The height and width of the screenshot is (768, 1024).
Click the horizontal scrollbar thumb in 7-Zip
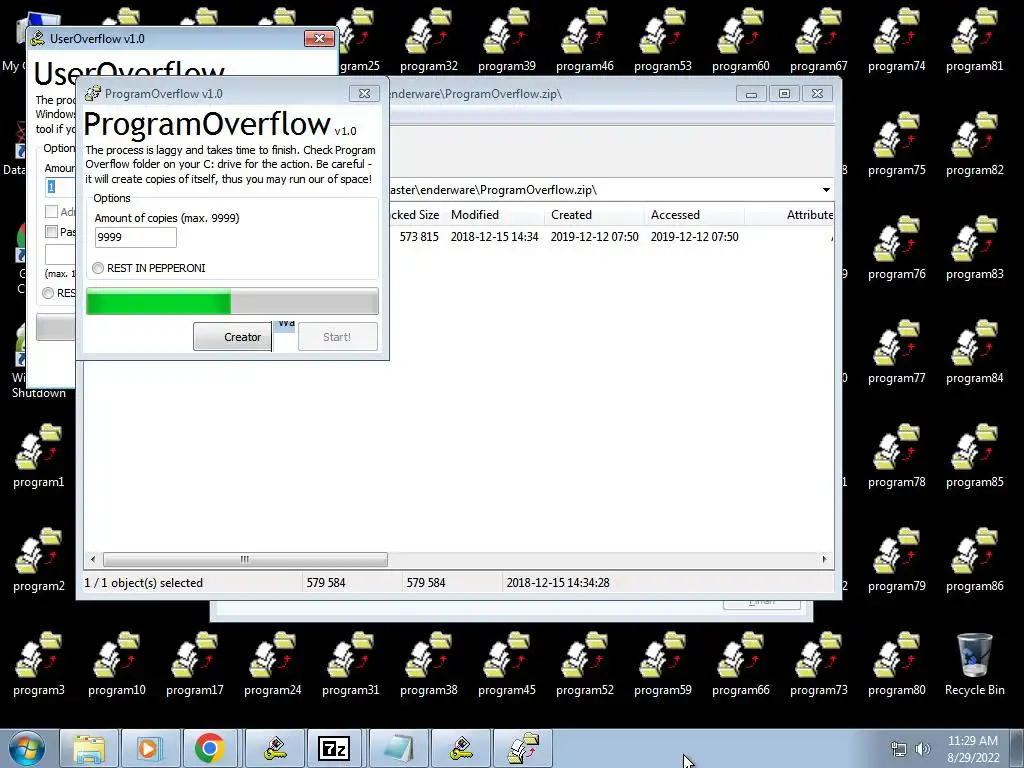[x=245, y=559]
